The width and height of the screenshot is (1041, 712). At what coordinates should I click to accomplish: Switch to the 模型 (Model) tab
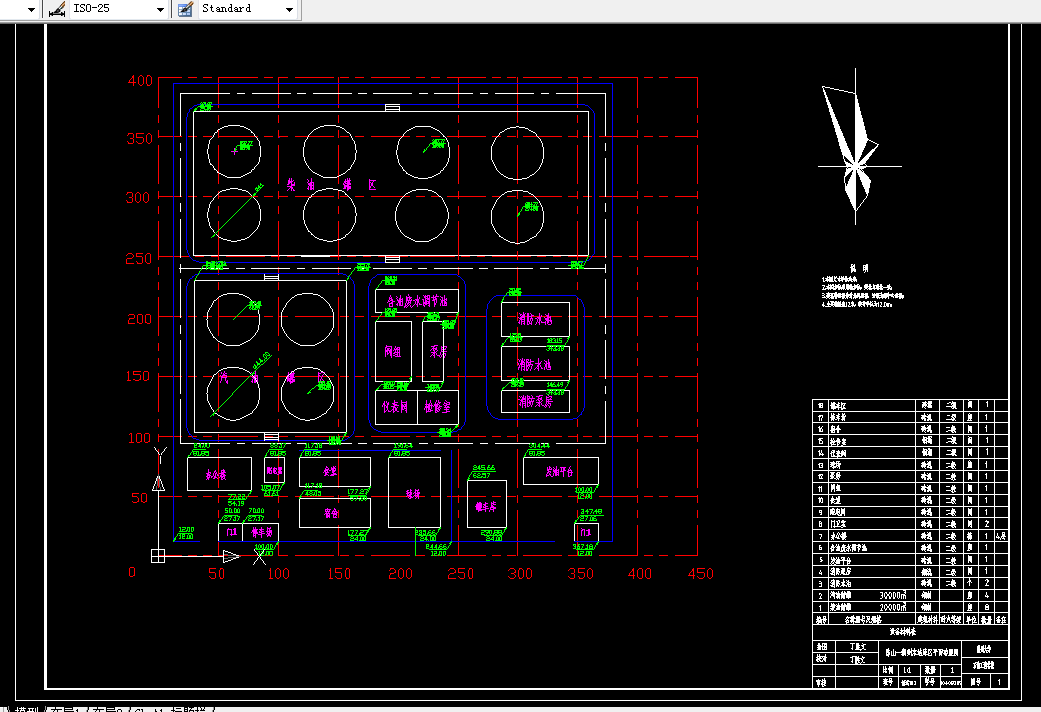[27, 709]
